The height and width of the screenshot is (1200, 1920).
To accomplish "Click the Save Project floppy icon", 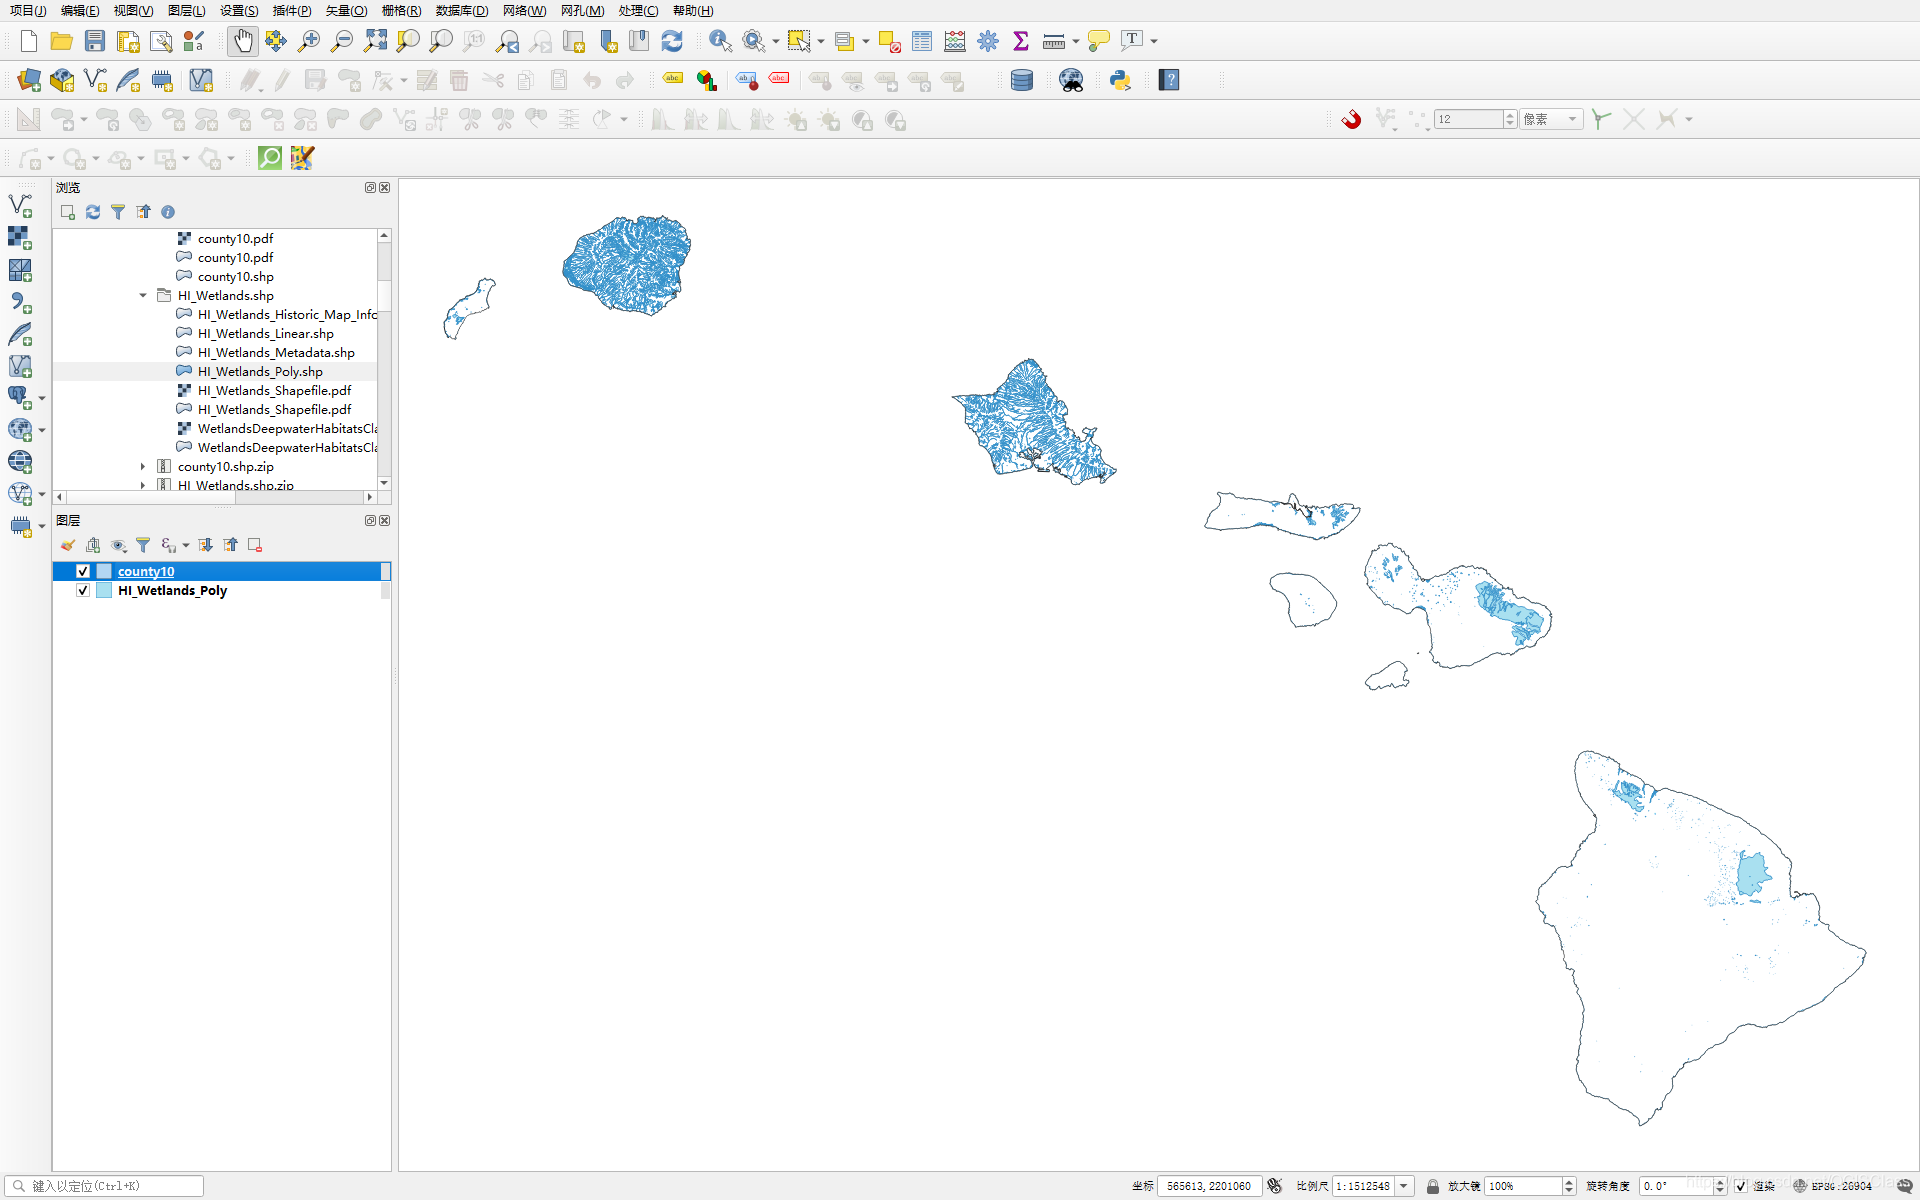I will click(95, 41).
